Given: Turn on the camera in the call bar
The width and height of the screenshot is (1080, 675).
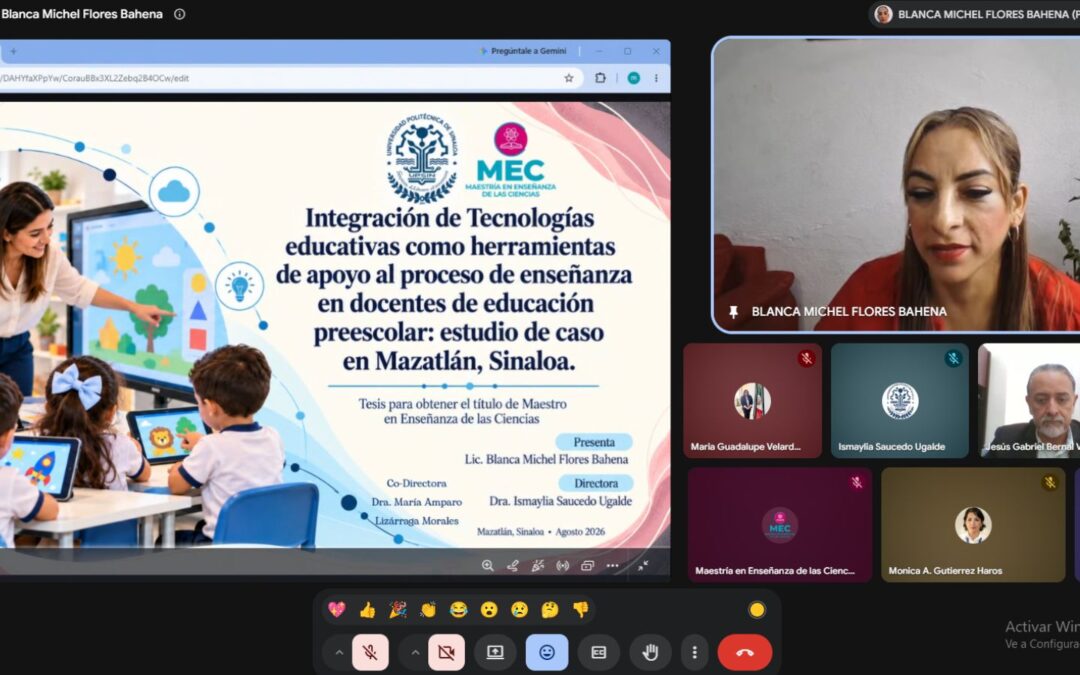Looking at the screenshot, I should click(446, 652).
